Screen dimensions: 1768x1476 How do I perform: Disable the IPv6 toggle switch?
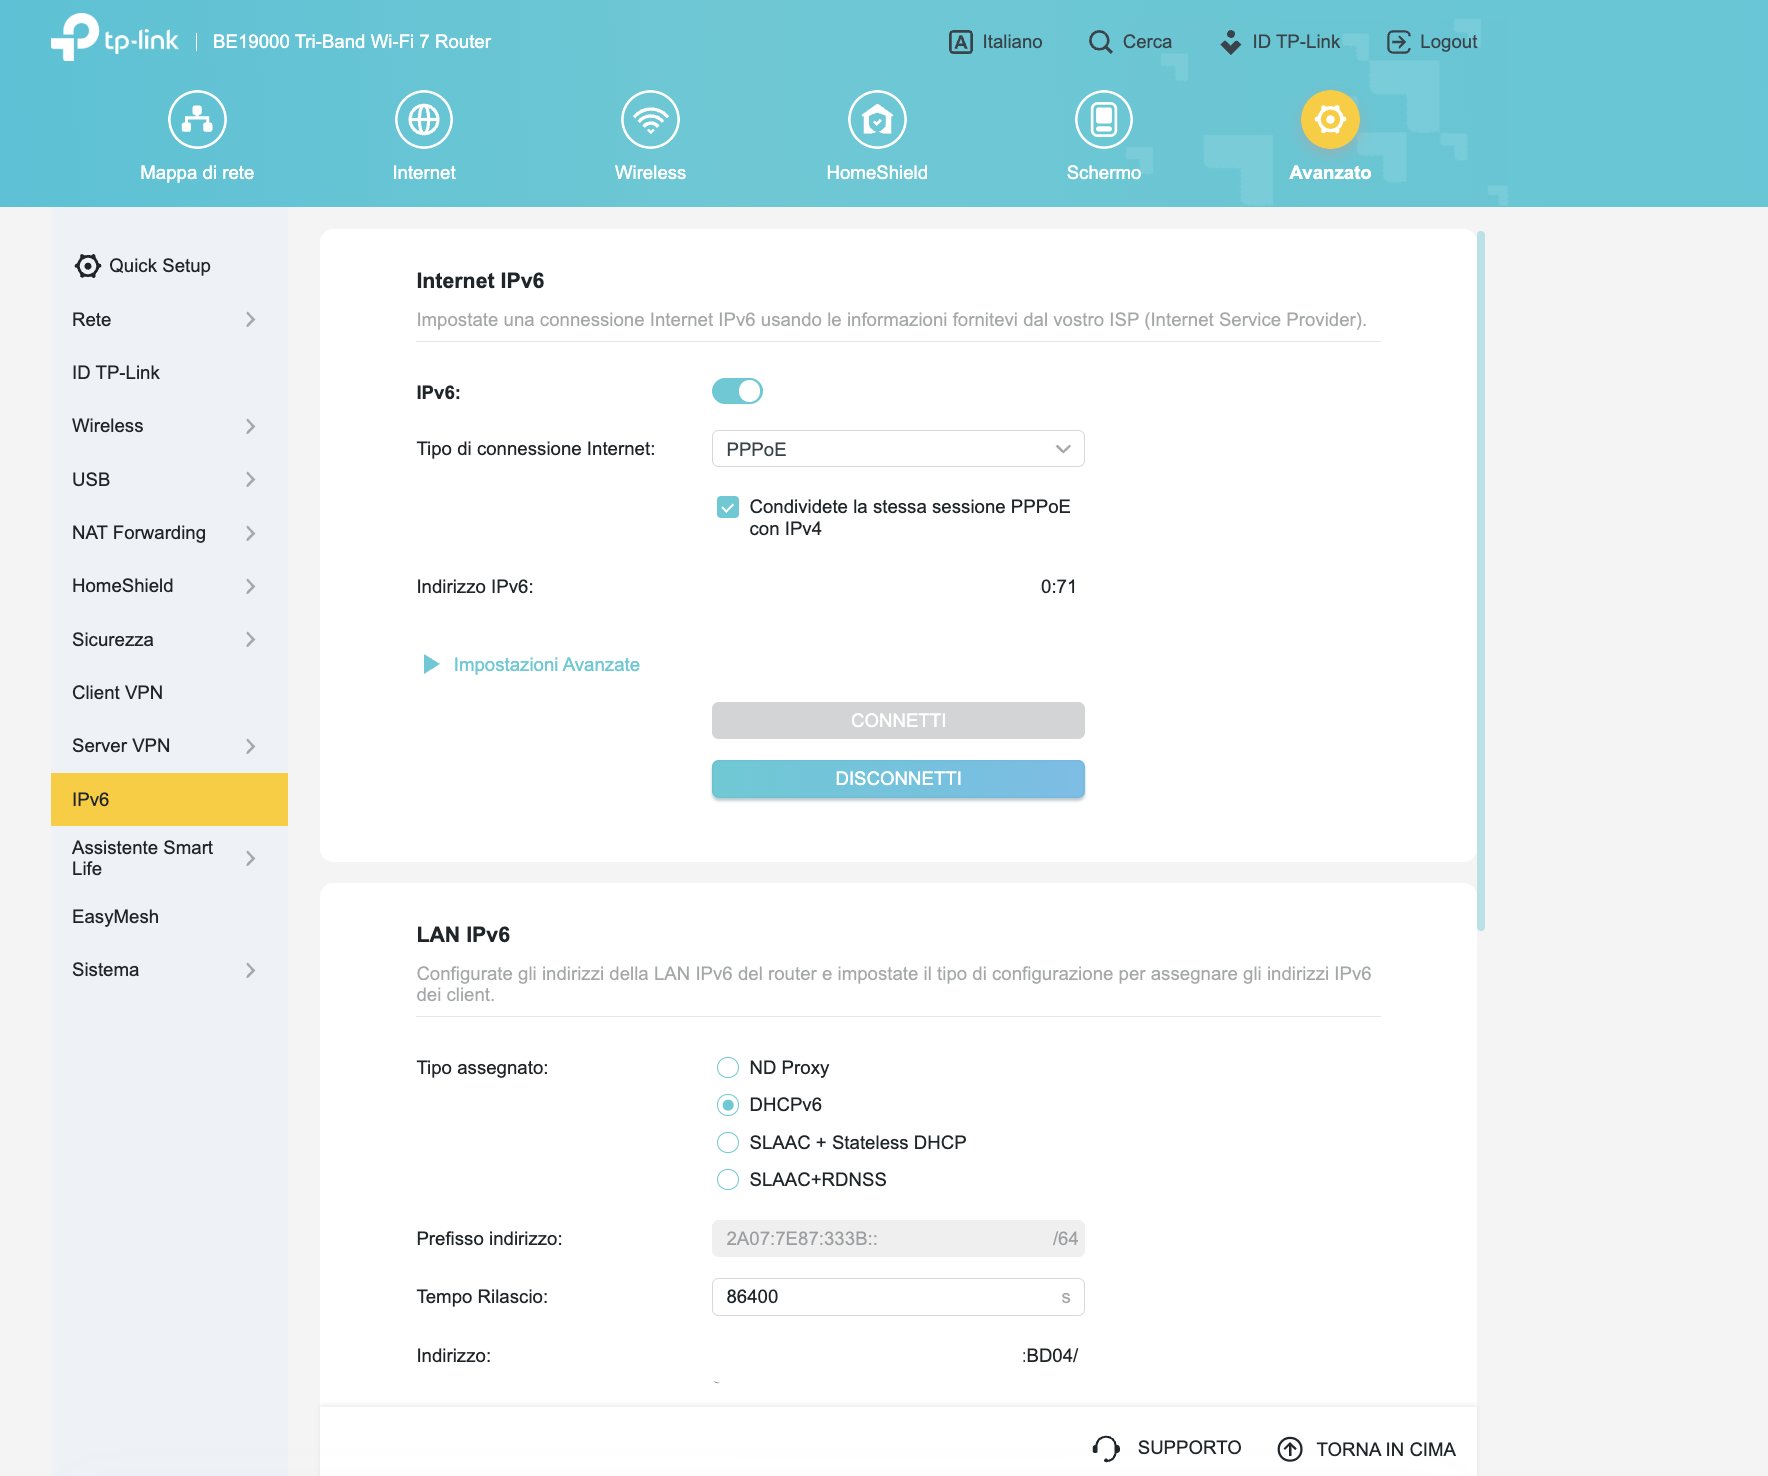pos(737,391)
